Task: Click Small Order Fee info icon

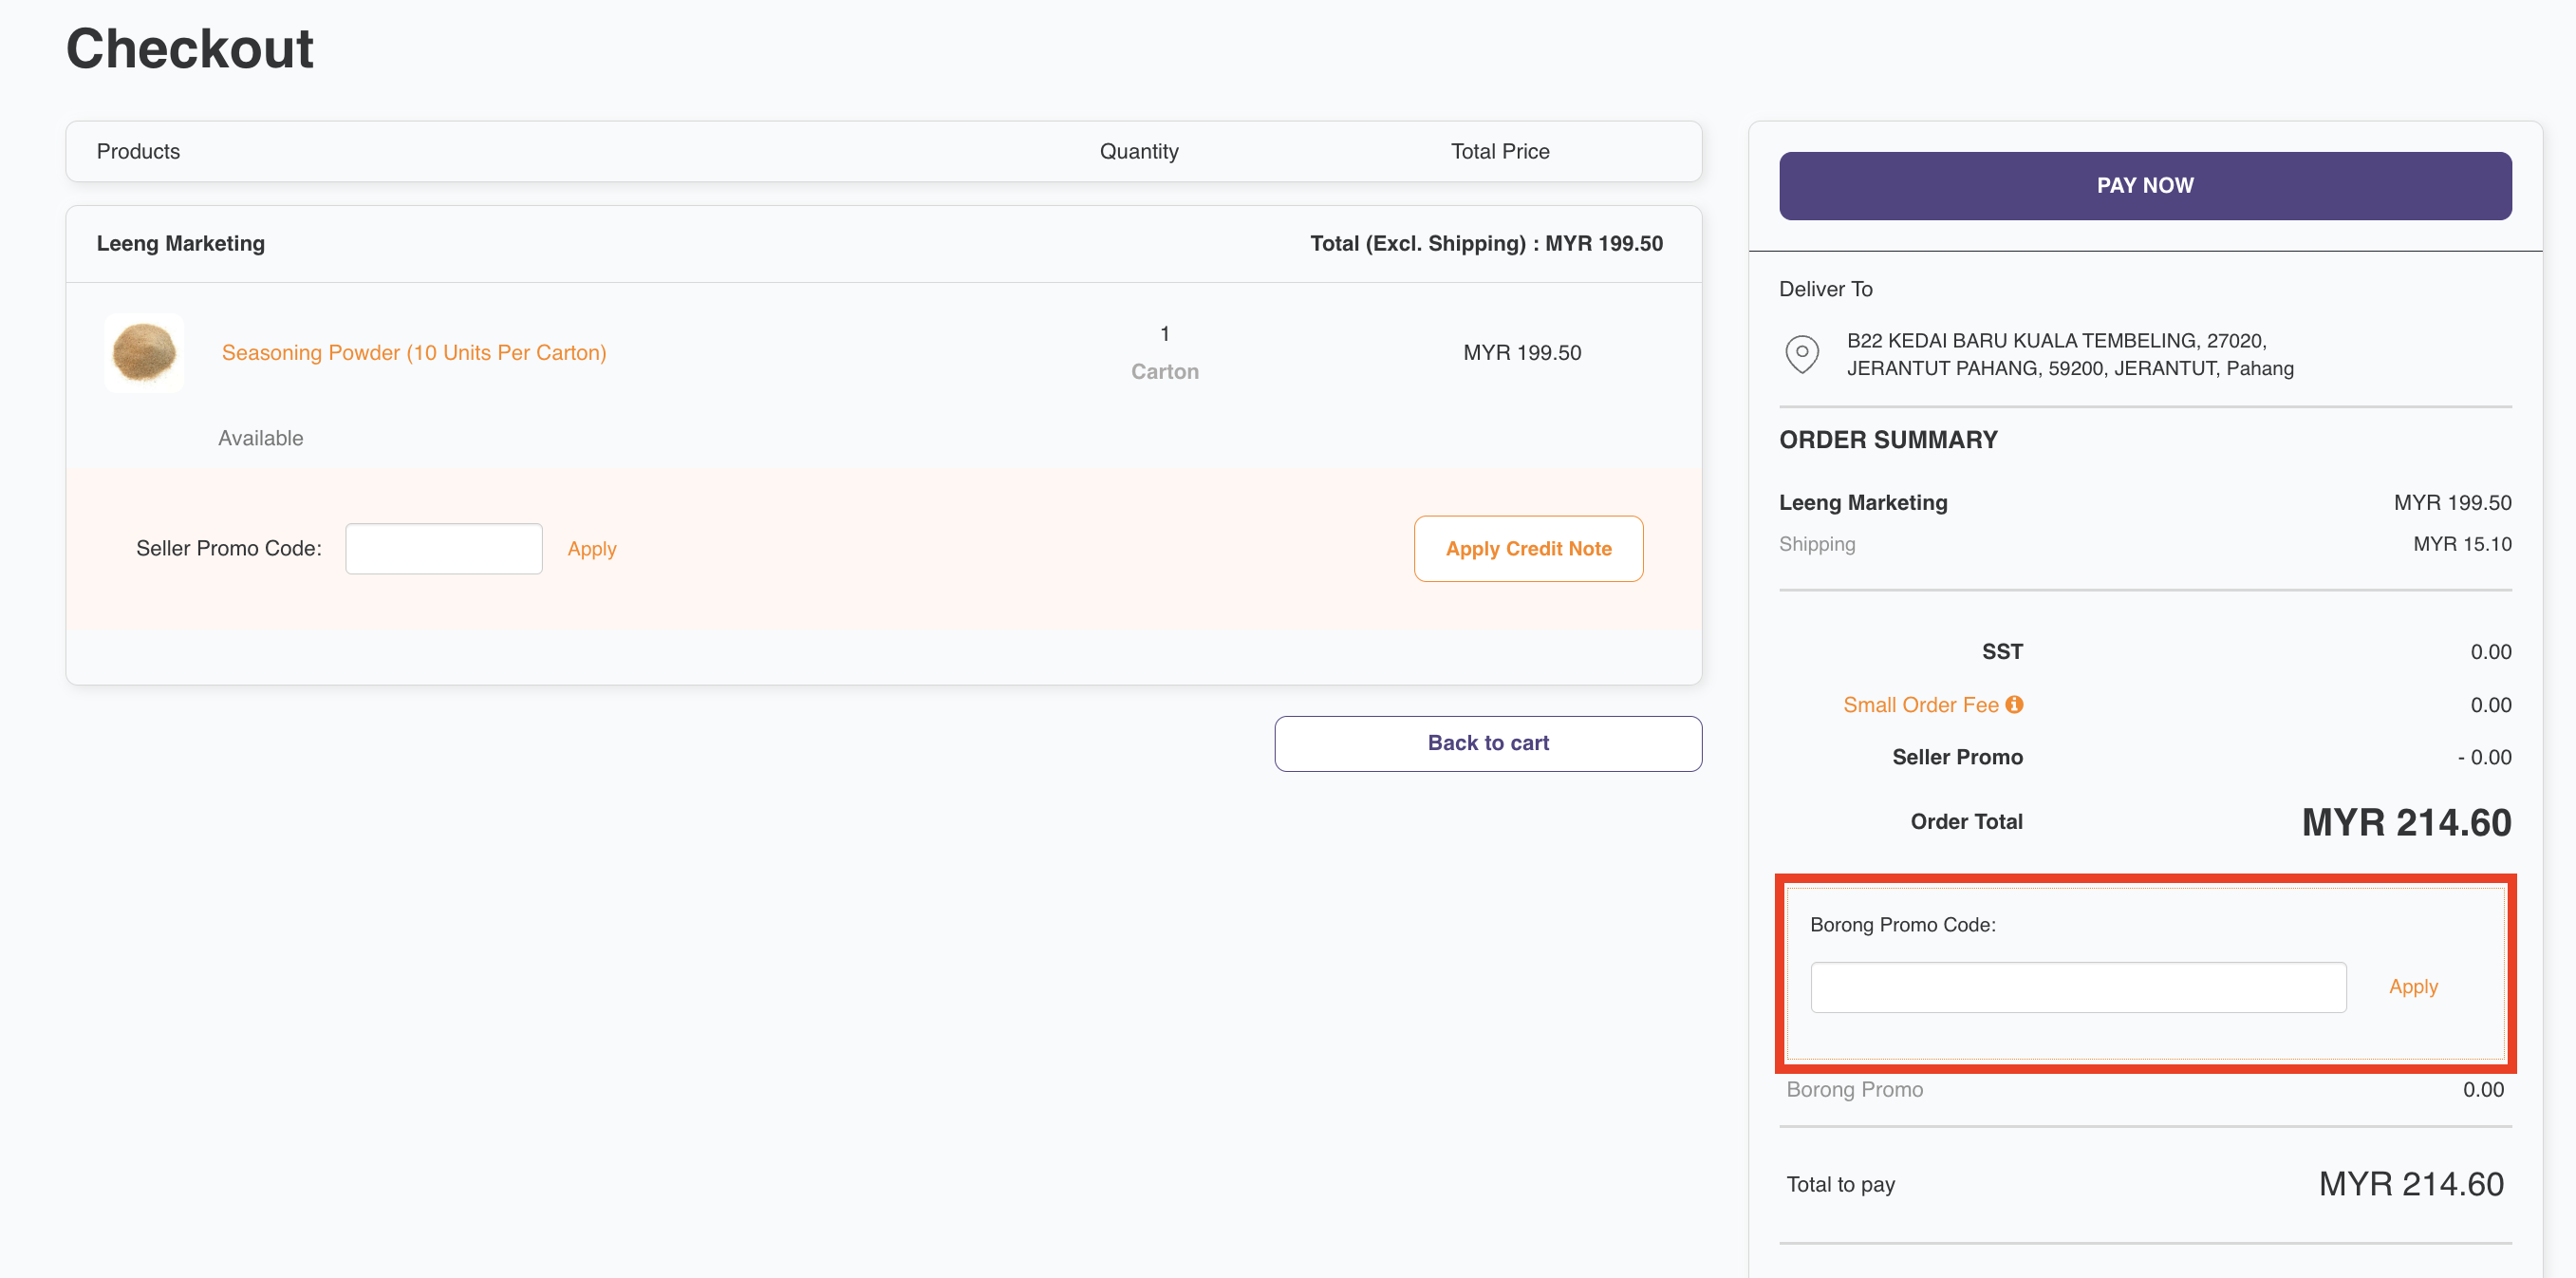Action: (x=2014, y=704)
